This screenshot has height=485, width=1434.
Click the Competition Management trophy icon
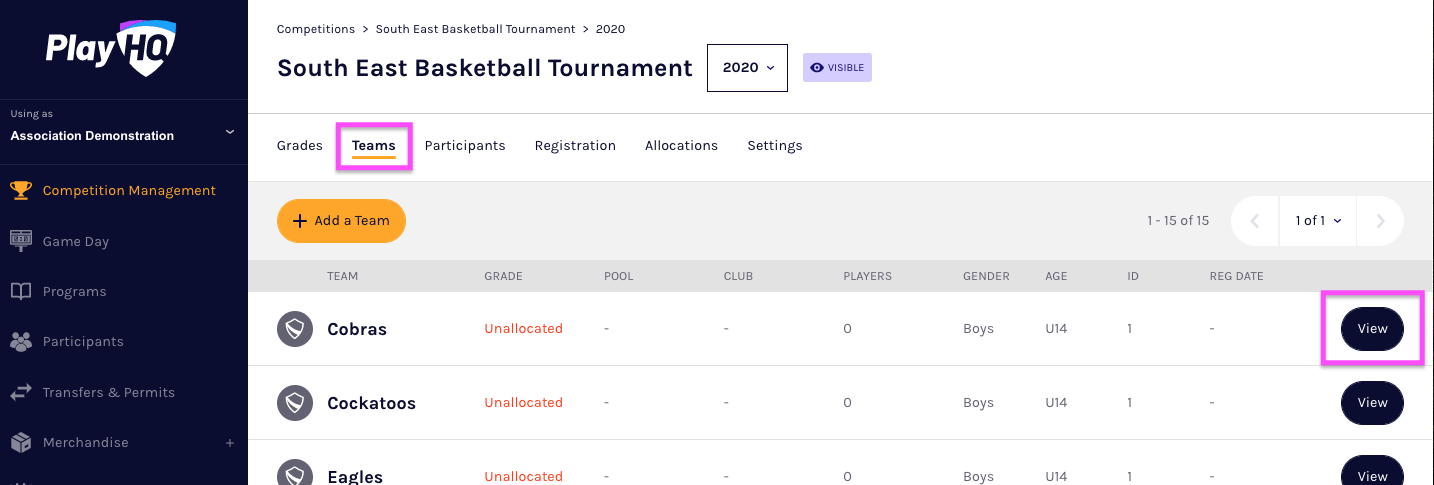tap(21, 190)
